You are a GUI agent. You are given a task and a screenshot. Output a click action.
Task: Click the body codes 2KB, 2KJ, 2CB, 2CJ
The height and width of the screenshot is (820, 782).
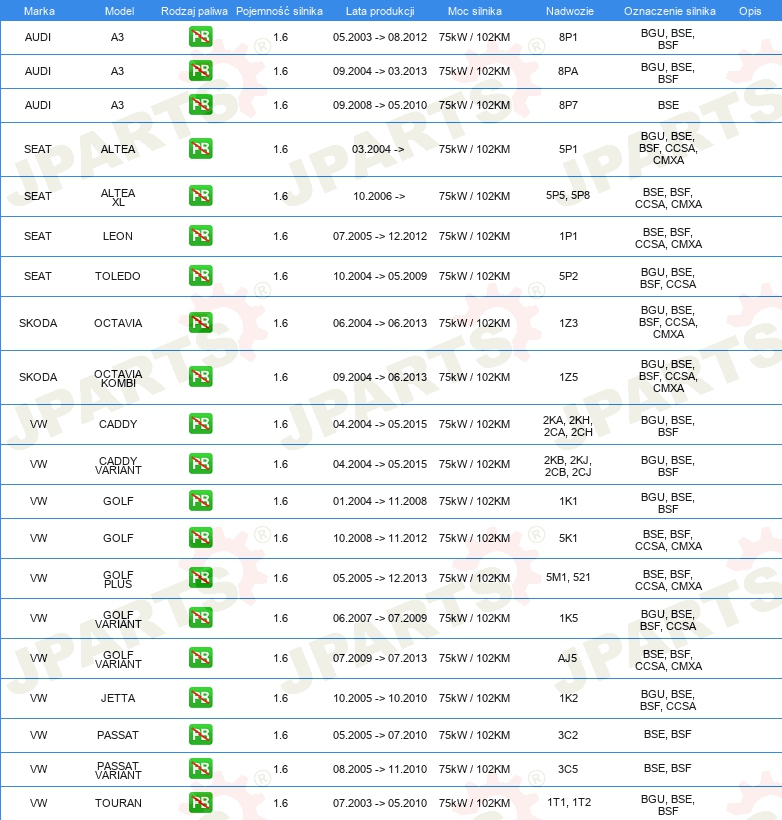point(568,466)
